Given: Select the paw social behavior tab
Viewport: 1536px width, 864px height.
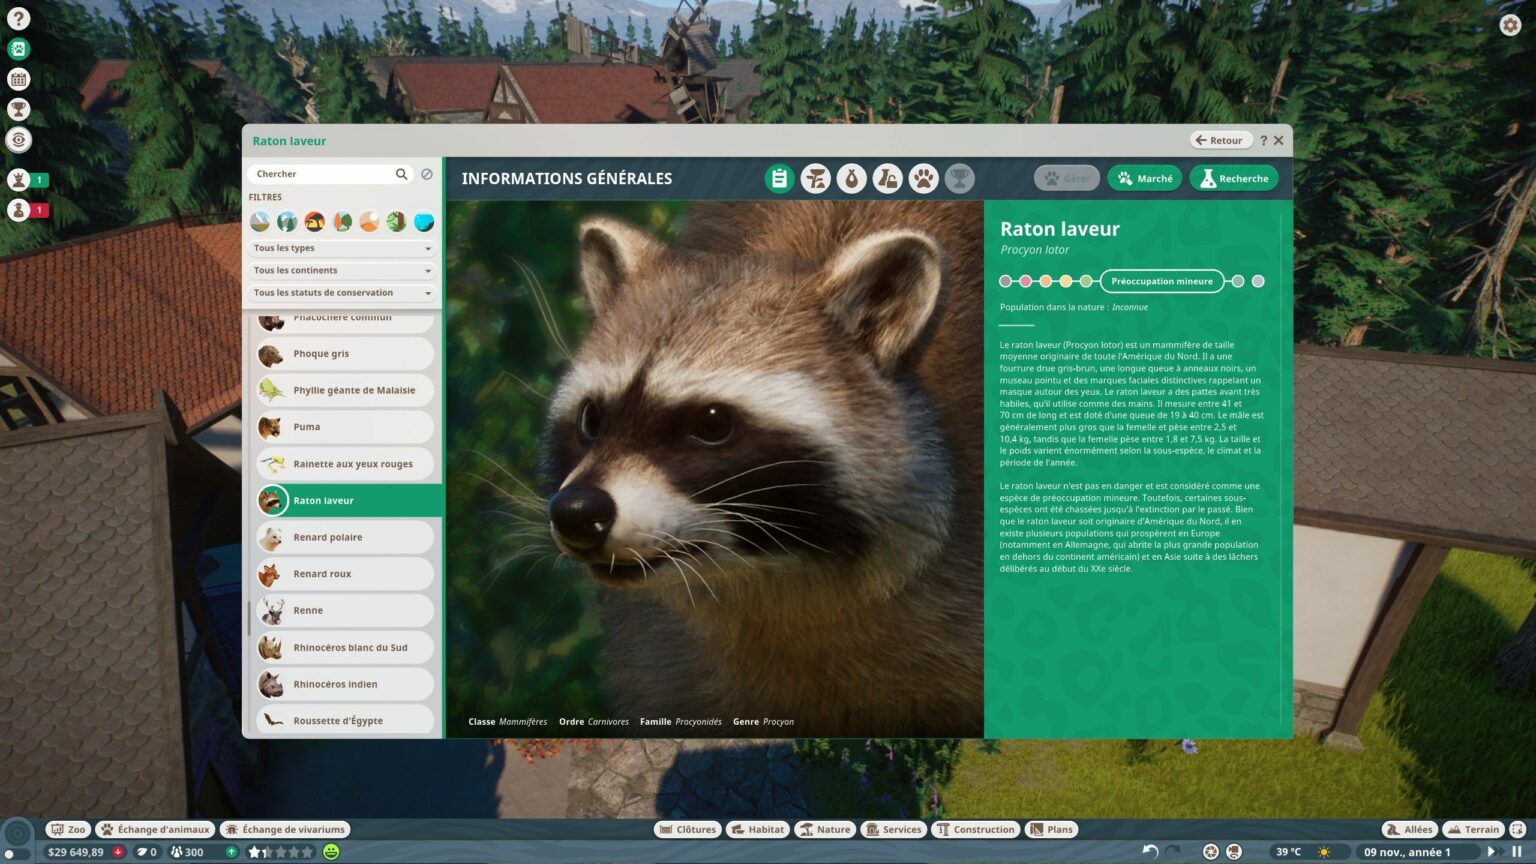Looking at the screenshot, I should point(923,178).
